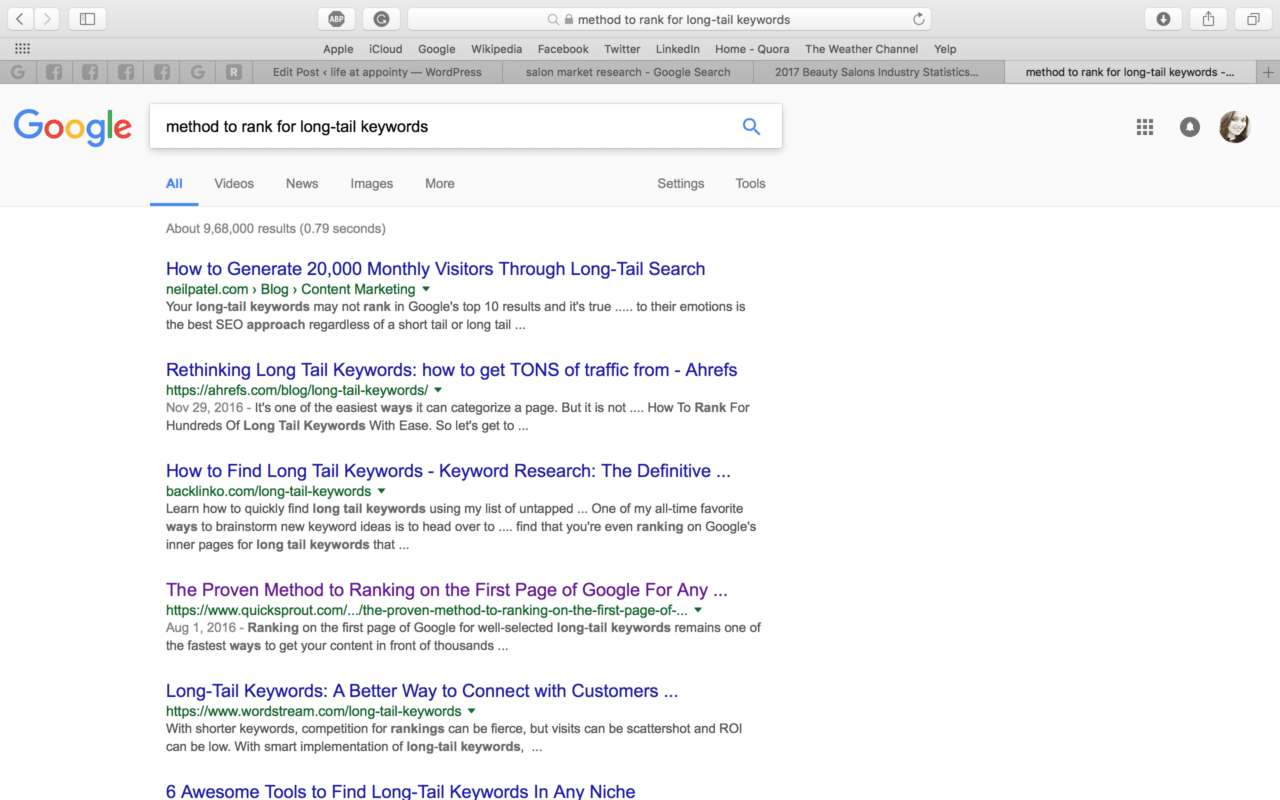Open the Safari share menu

pos(1208,19)
